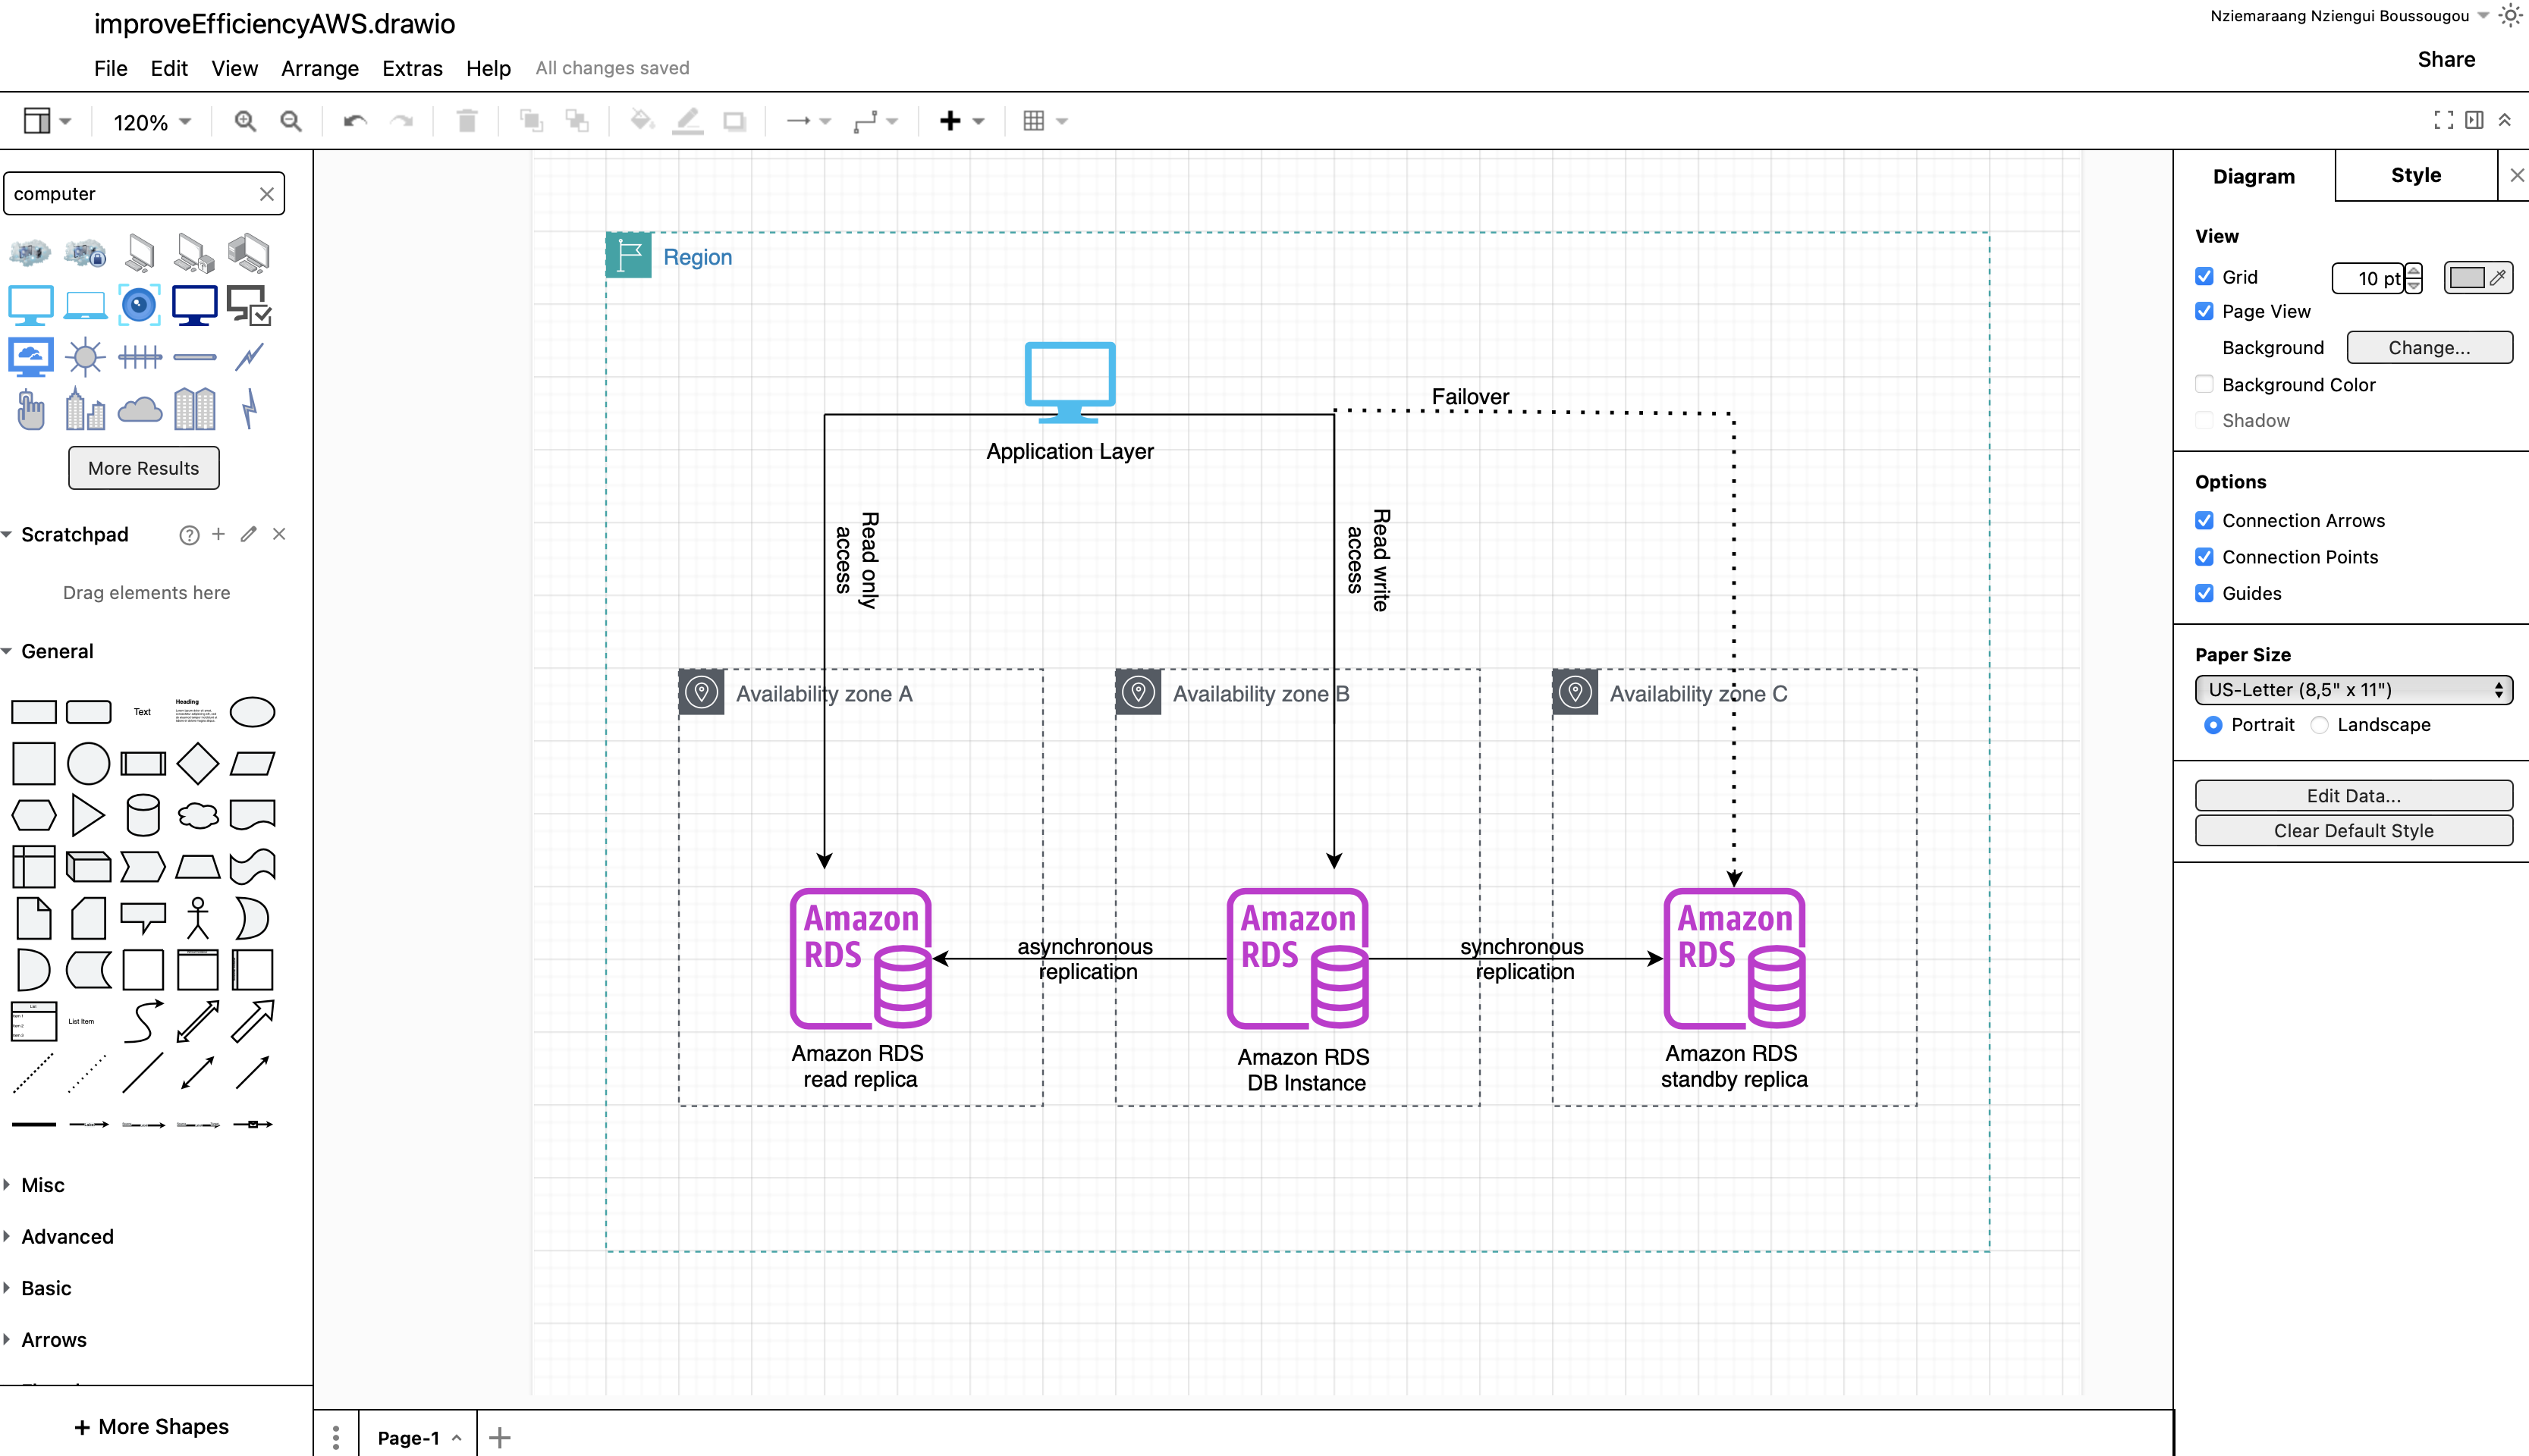Uncheck the Guides option
This screenshot has width=2529, height=1456.
(x=2204, y=593)
